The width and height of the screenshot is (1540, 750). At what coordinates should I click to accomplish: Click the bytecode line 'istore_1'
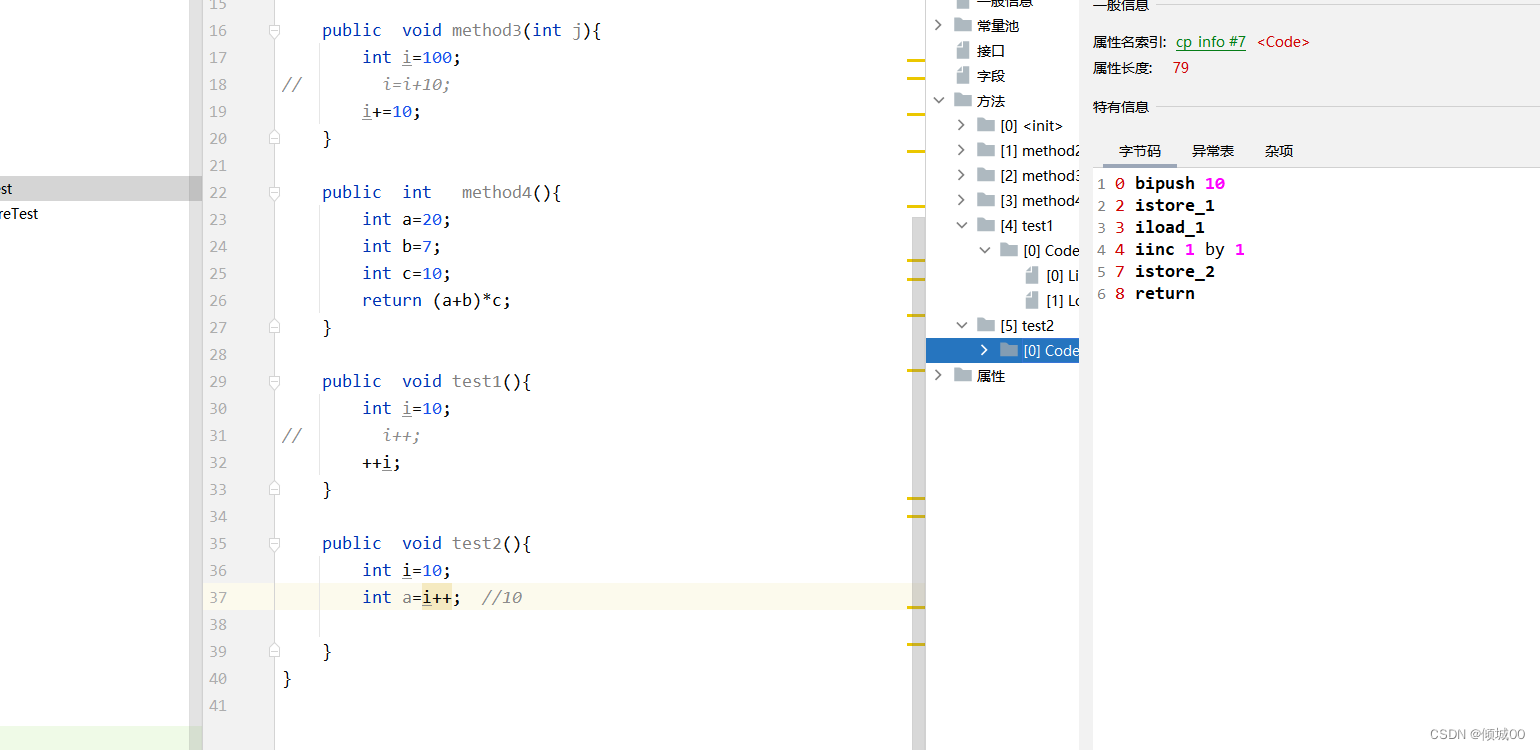click(1174, 206)
